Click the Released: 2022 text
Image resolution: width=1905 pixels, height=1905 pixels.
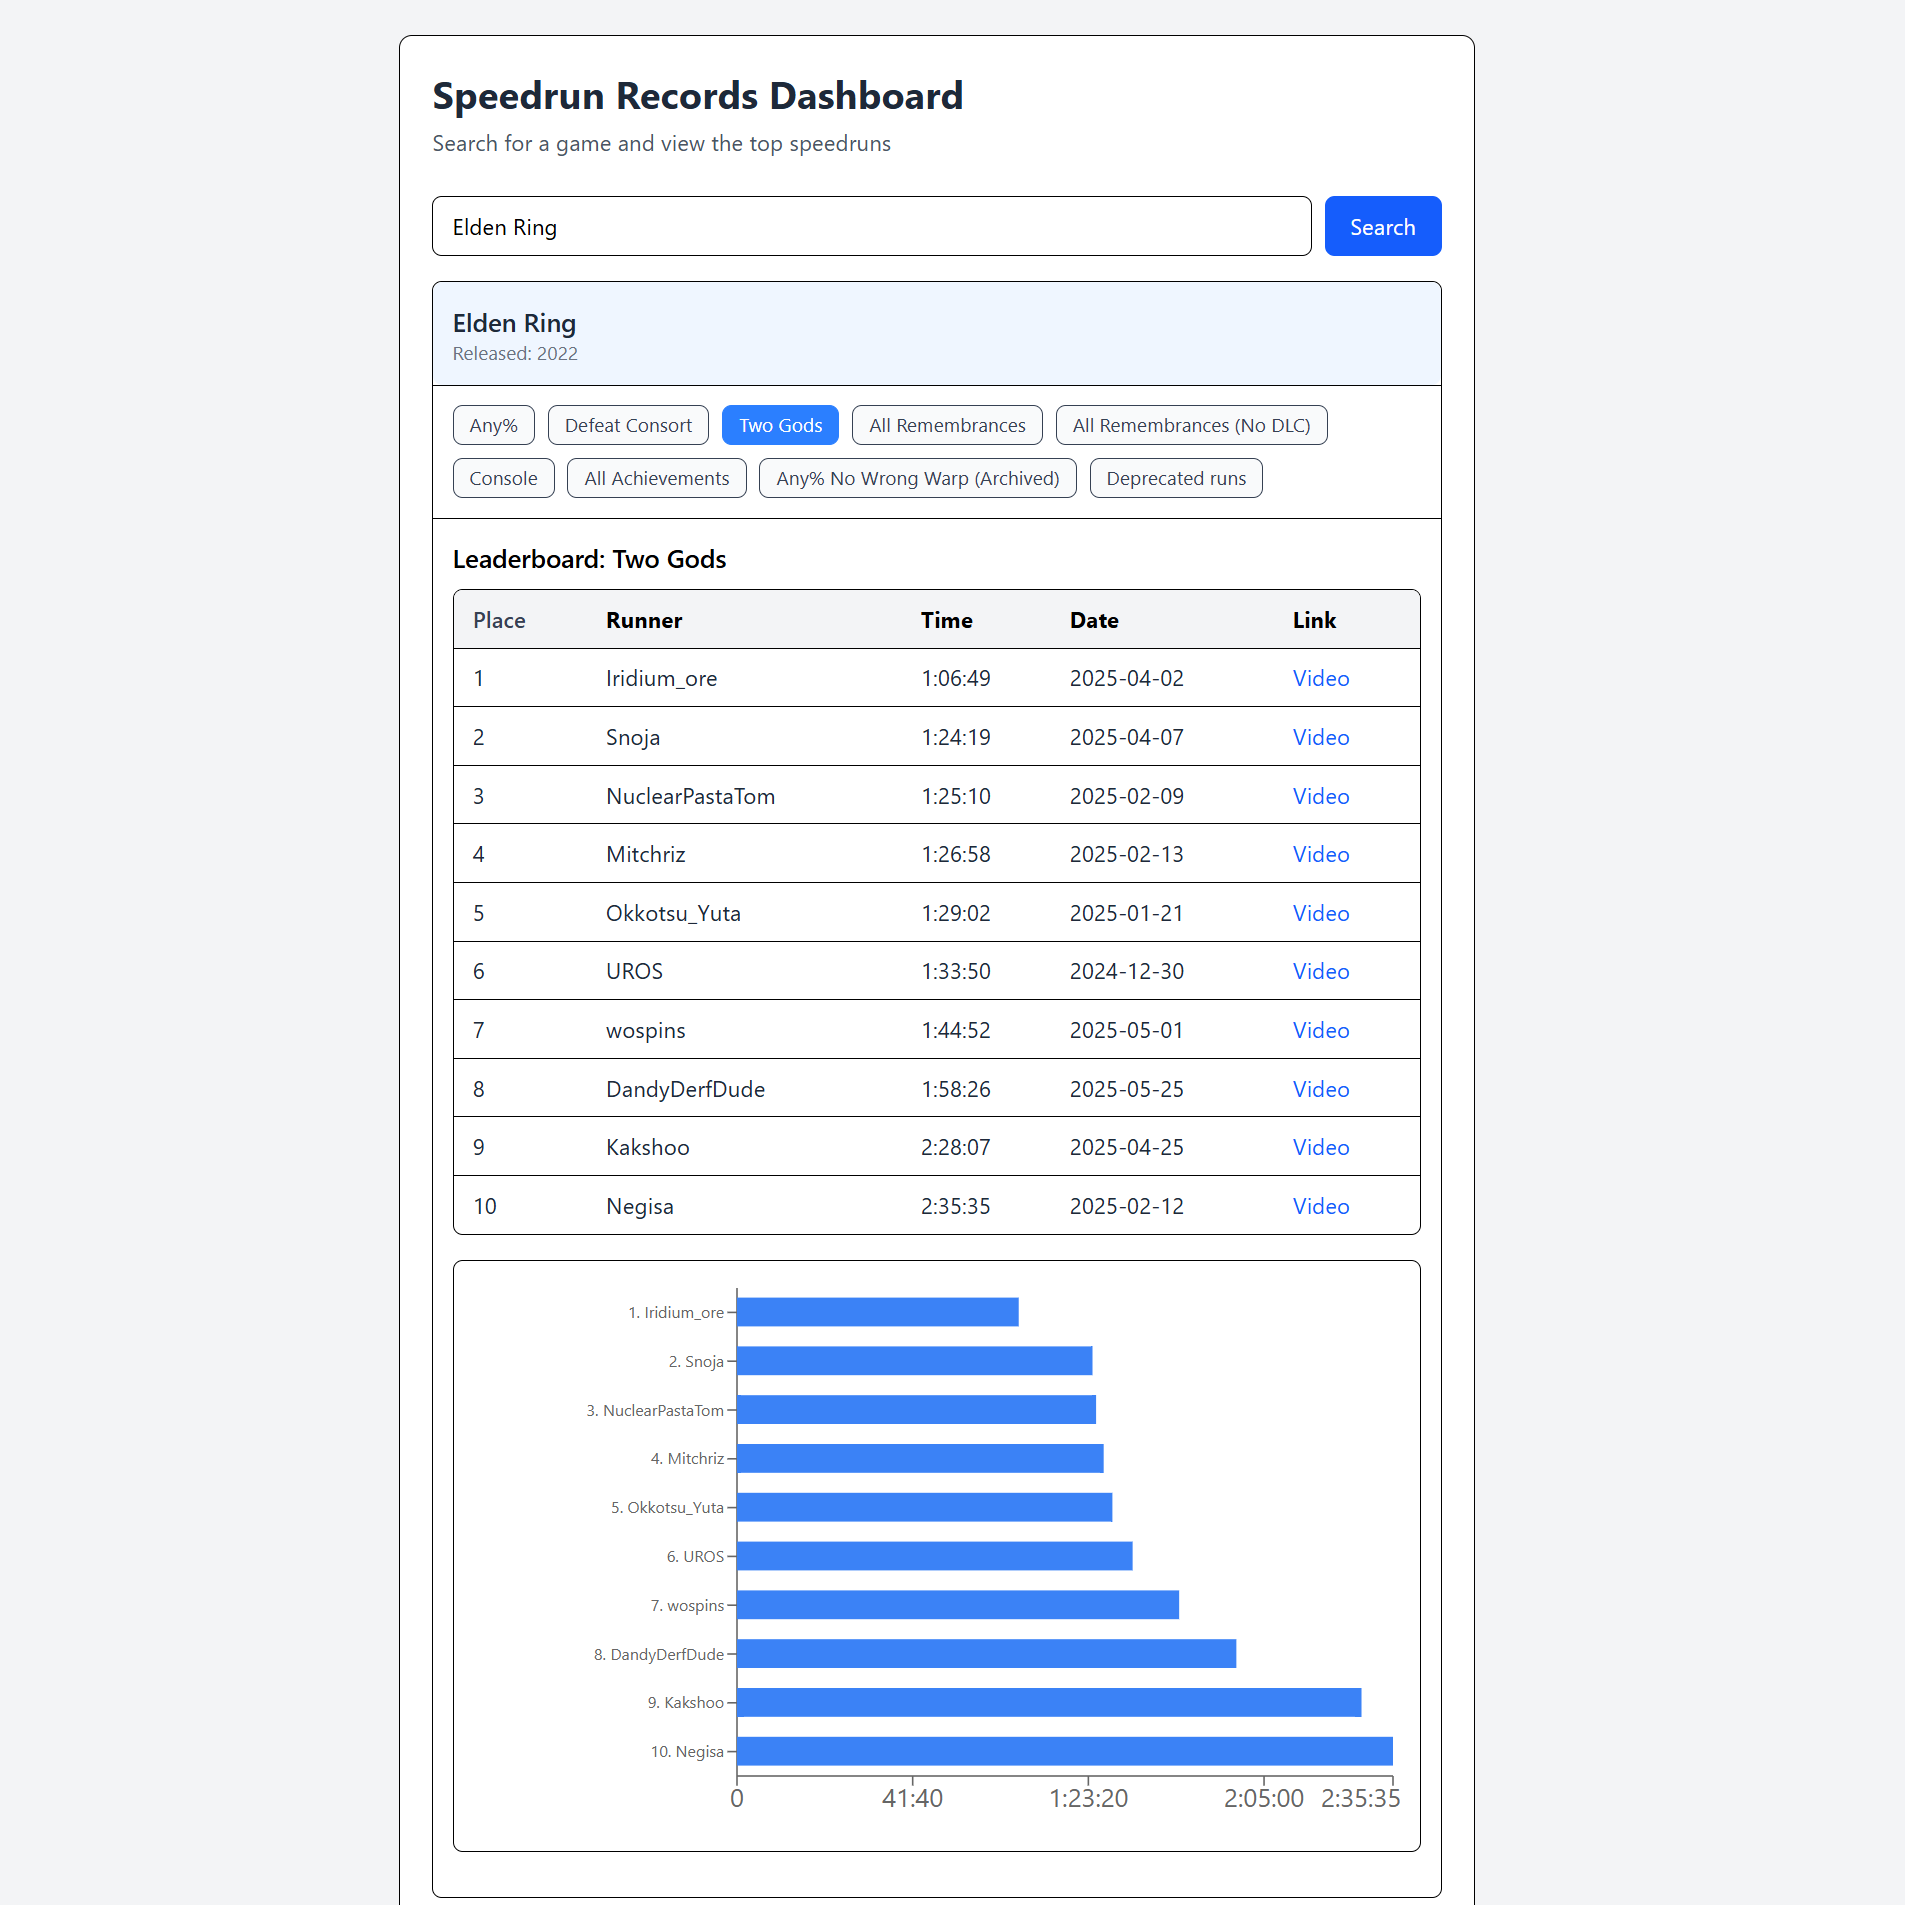coord(515,353)
